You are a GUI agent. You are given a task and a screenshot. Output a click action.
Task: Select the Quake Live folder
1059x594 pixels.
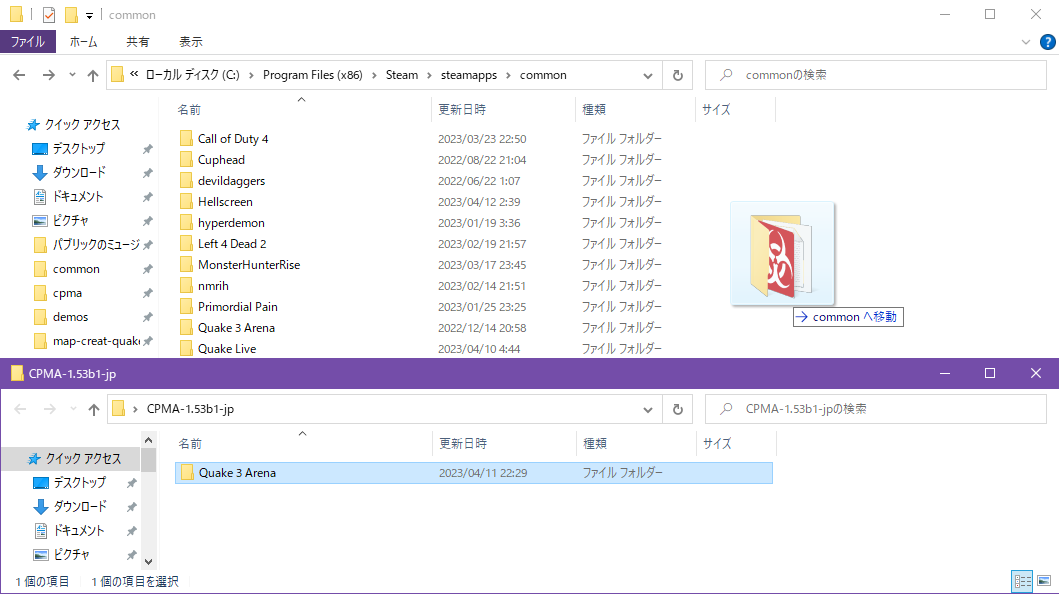[x=227, y=349]
